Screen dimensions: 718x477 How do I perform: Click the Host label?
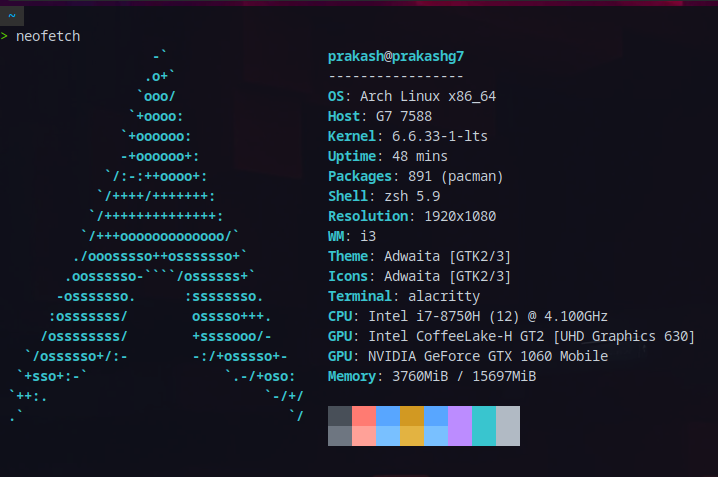pyautogui.click(x=343, y=116)
